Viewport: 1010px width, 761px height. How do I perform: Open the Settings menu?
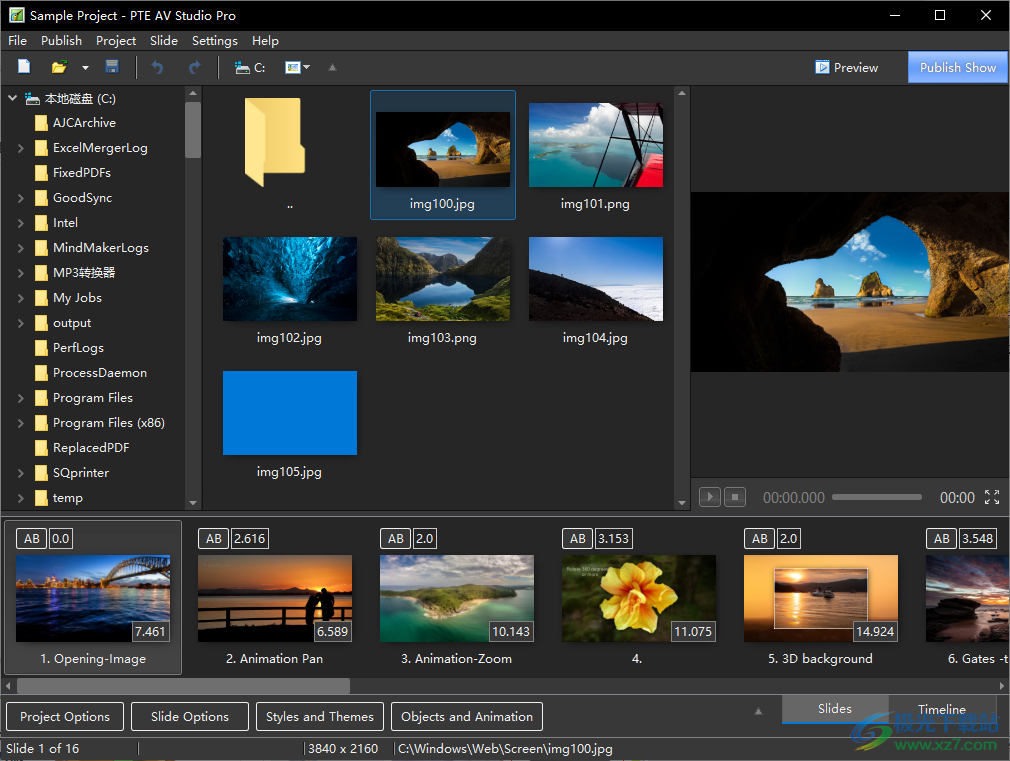[214, 41]
